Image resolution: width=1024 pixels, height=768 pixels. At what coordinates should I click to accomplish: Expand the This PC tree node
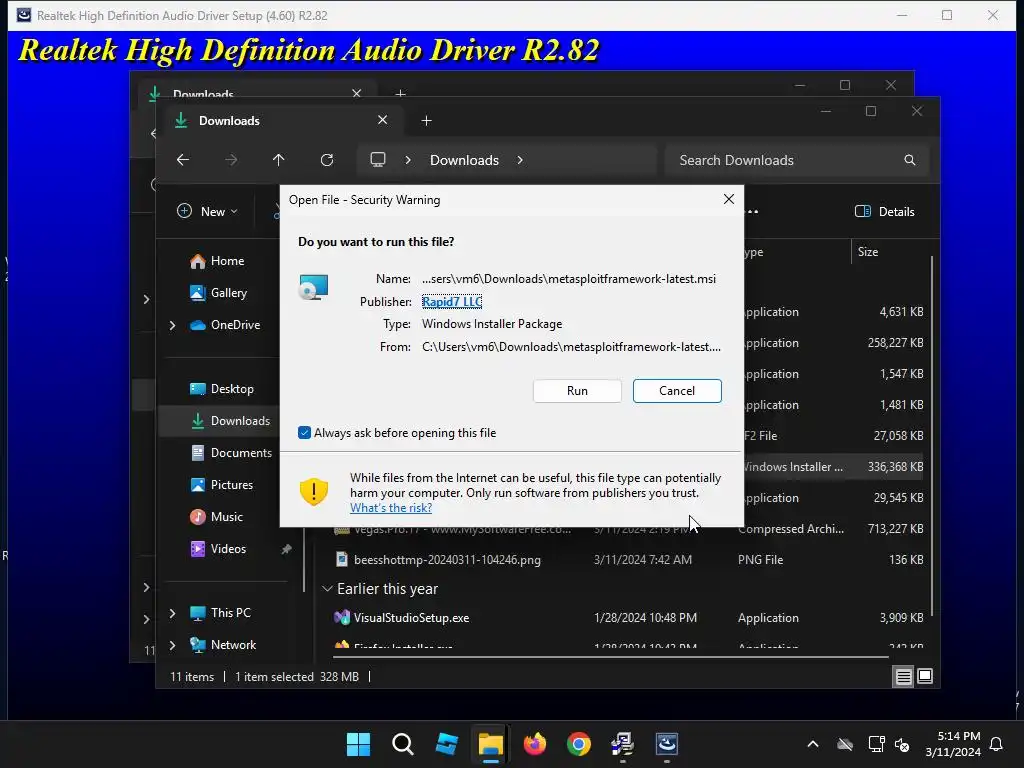click(x=172, y=613)
